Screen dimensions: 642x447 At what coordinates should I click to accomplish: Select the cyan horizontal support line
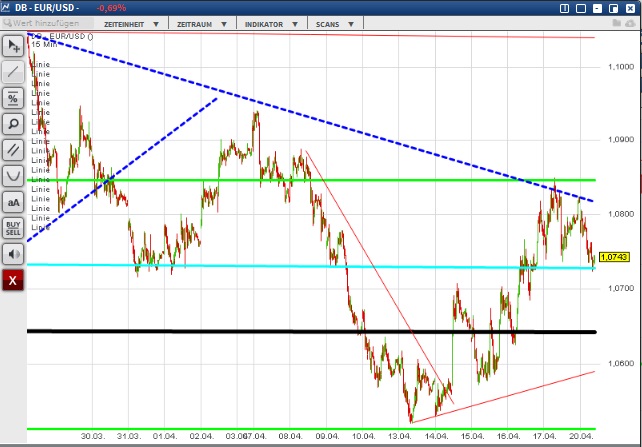point(311,266)
